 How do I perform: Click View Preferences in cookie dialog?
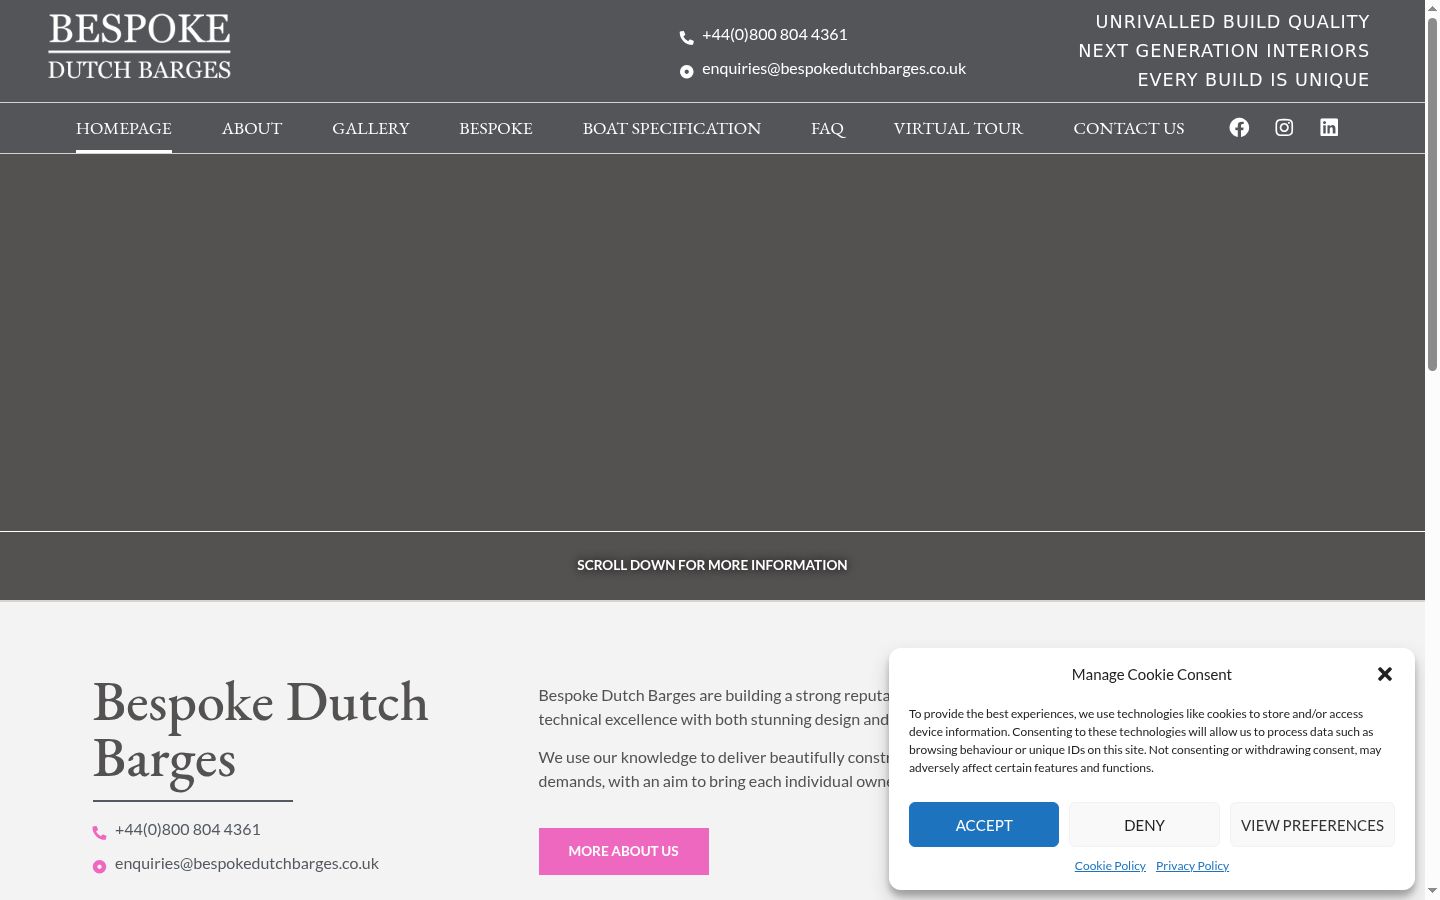coord(1312,825)
